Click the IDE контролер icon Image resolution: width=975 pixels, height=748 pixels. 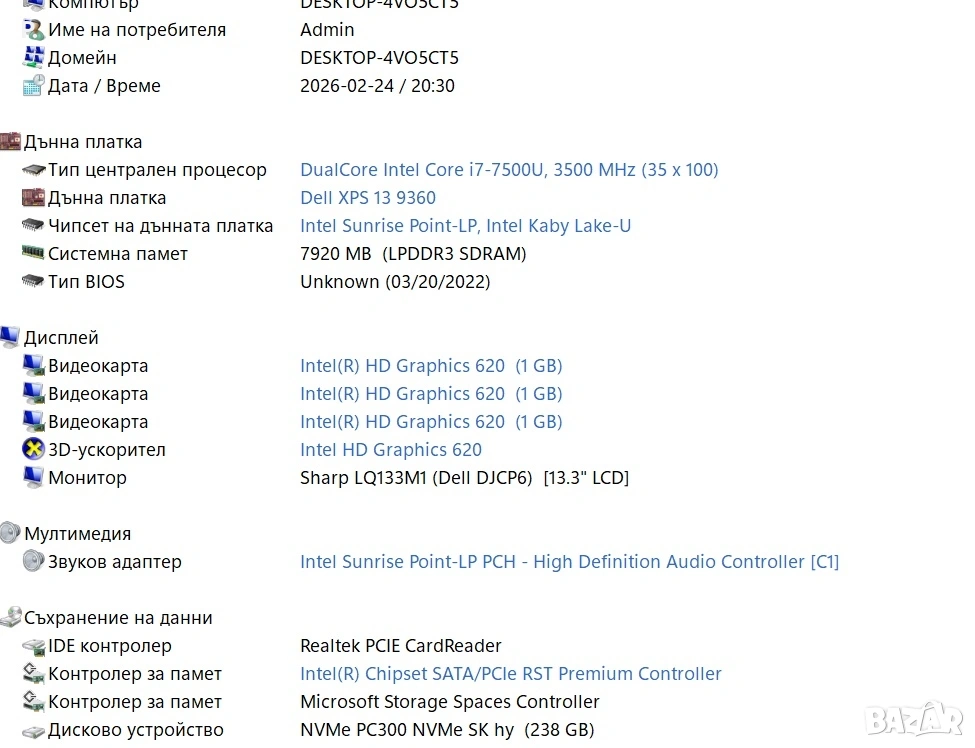tap(33, 646)
